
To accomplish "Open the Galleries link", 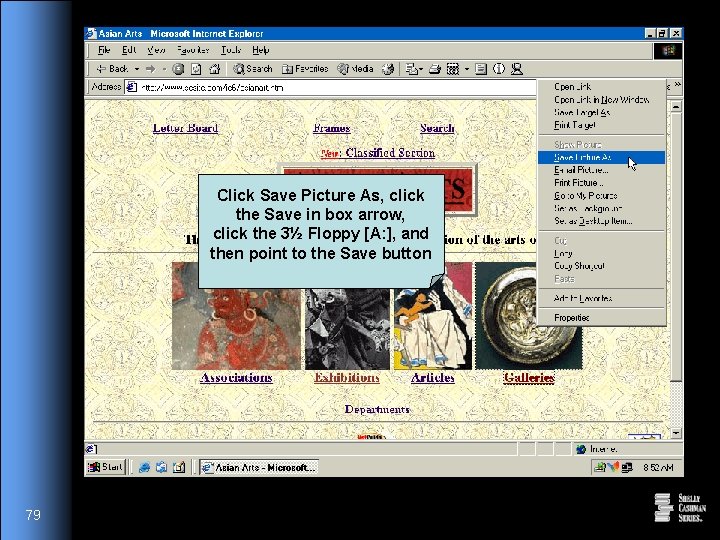I will pyautogui.click(x=529, y=377).
